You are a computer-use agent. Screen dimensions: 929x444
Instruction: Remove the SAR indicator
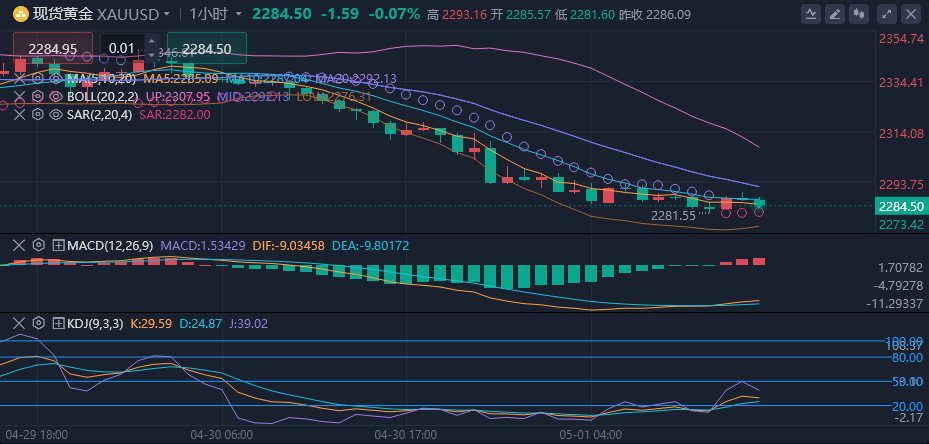pyautogui.click(x=19, y=115)
